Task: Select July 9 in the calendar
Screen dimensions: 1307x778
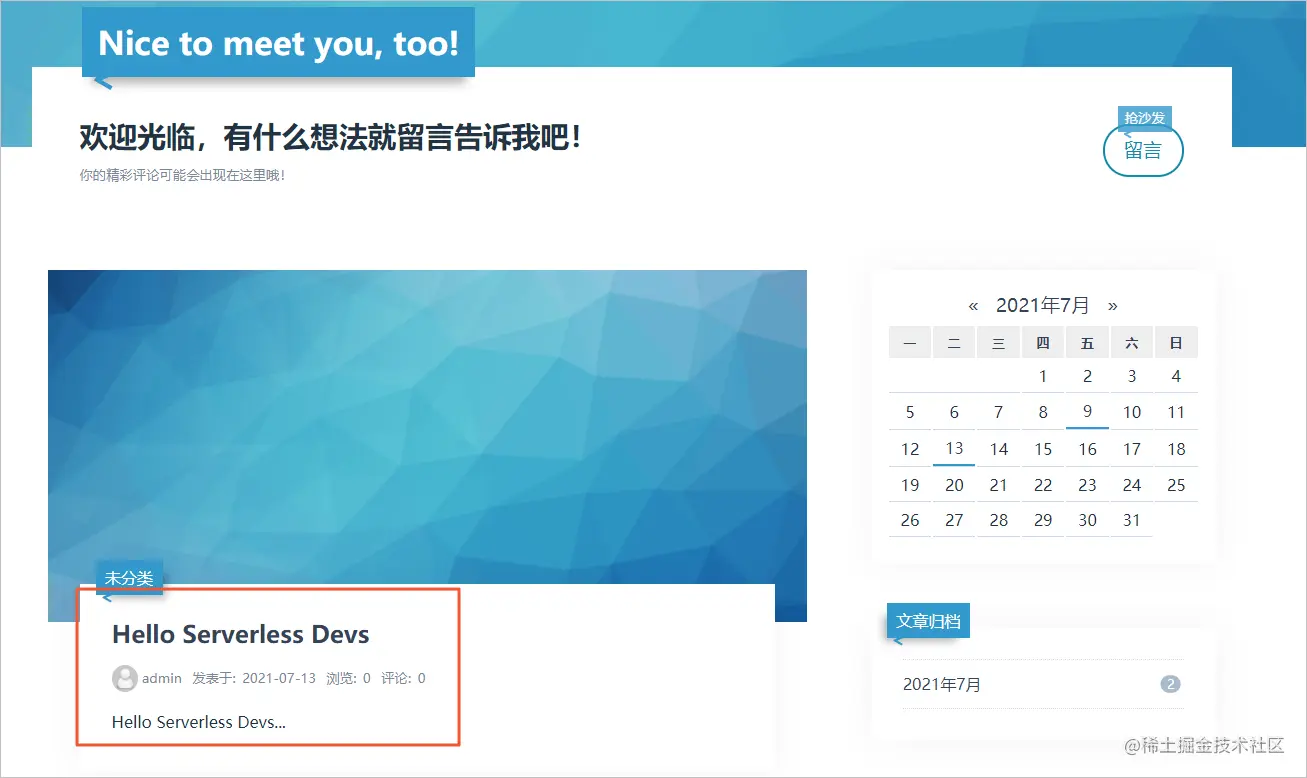Action: click(1087, 411)
